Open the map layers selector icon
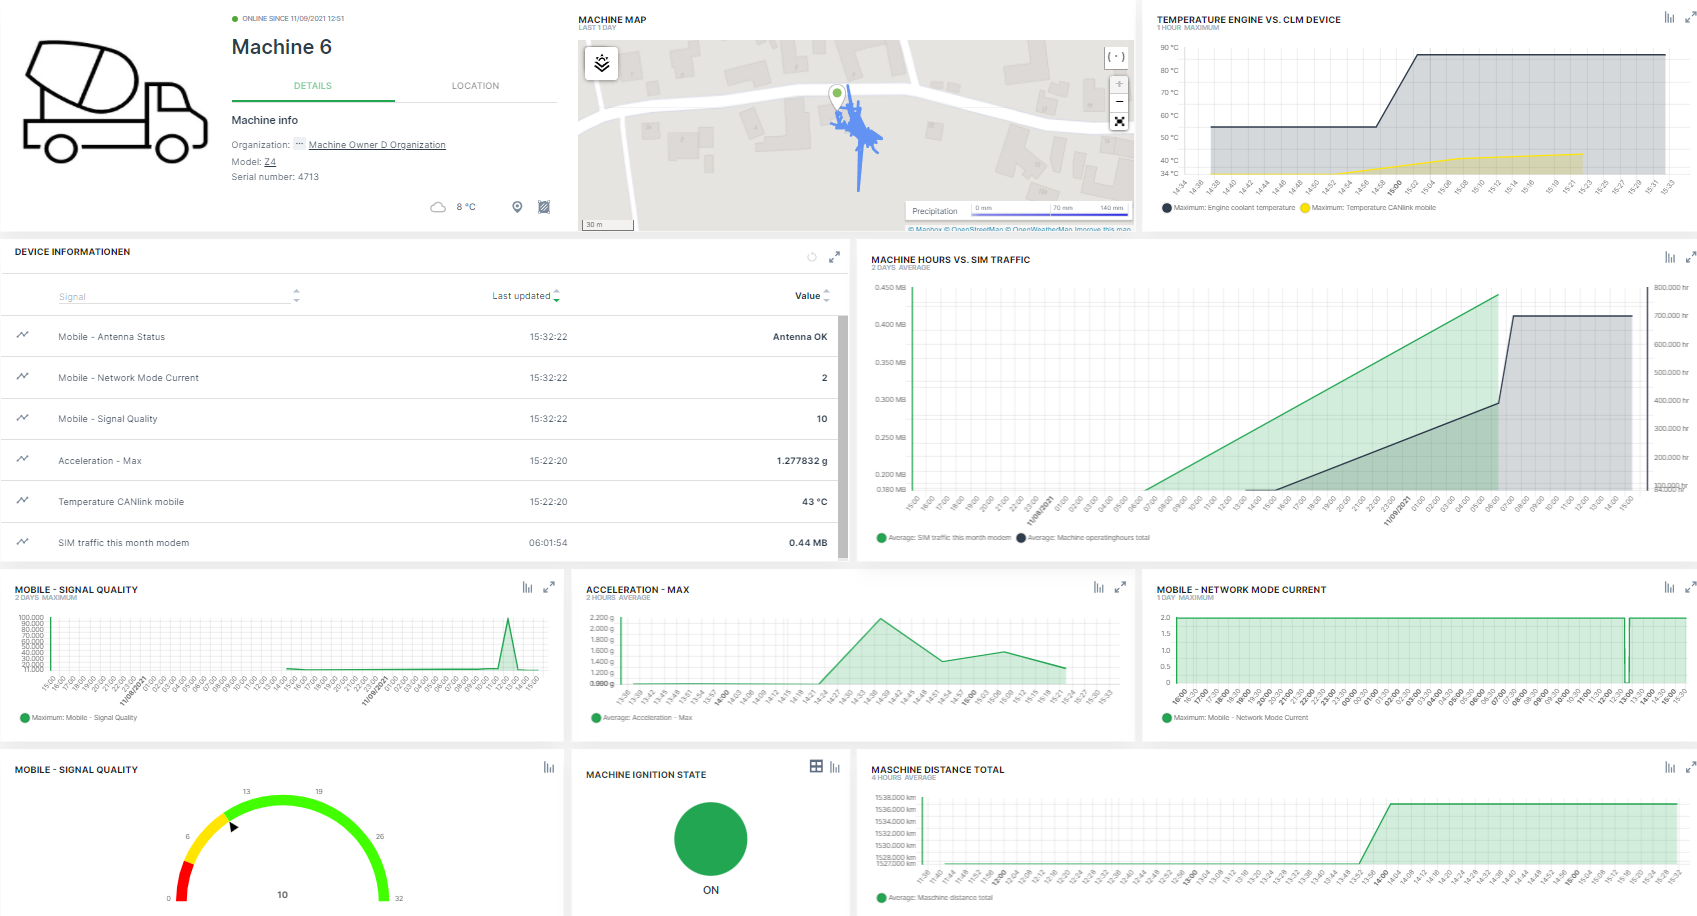The width and height of the screenshot is (1697, 916). click(600, 63)
